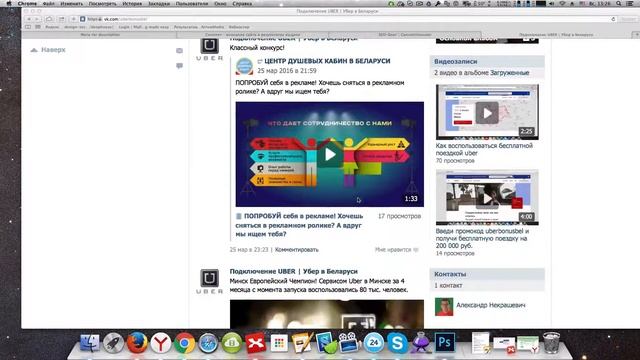Open the Trash in the dock
The height and width of the screenshot is (360, 640).
[551, 342]
